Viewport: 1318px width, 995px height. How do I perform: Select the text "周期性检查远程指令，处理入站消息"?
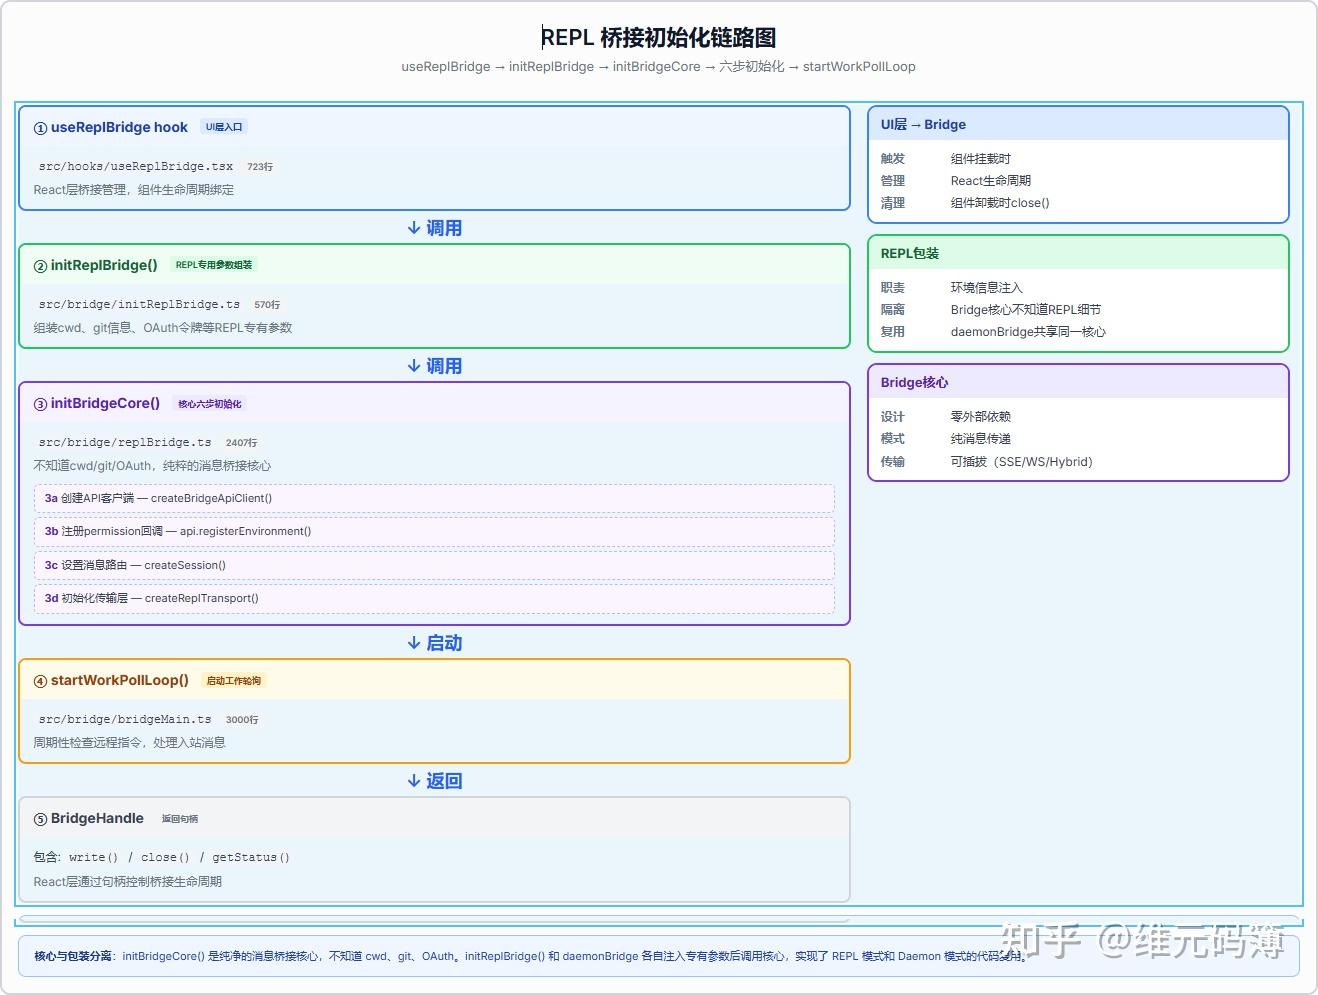129,743
